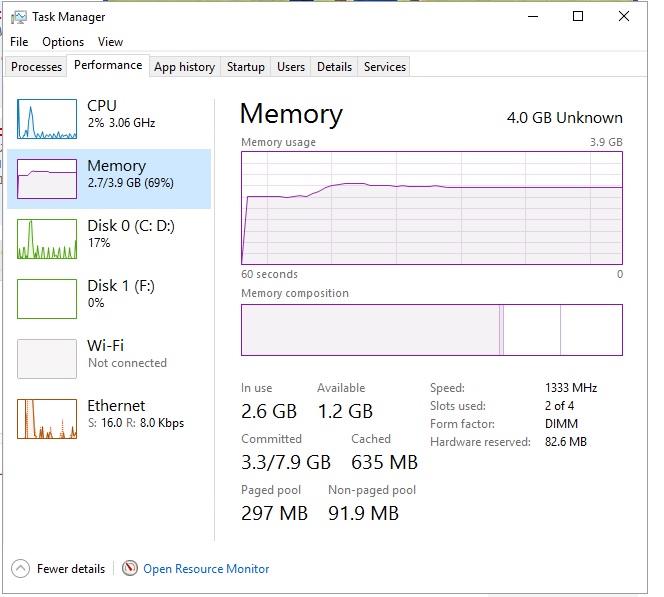This screenshot has height=597, width=664.
Task: Click the Slots used 2 of 4 value
Action: tap(559, 406)
